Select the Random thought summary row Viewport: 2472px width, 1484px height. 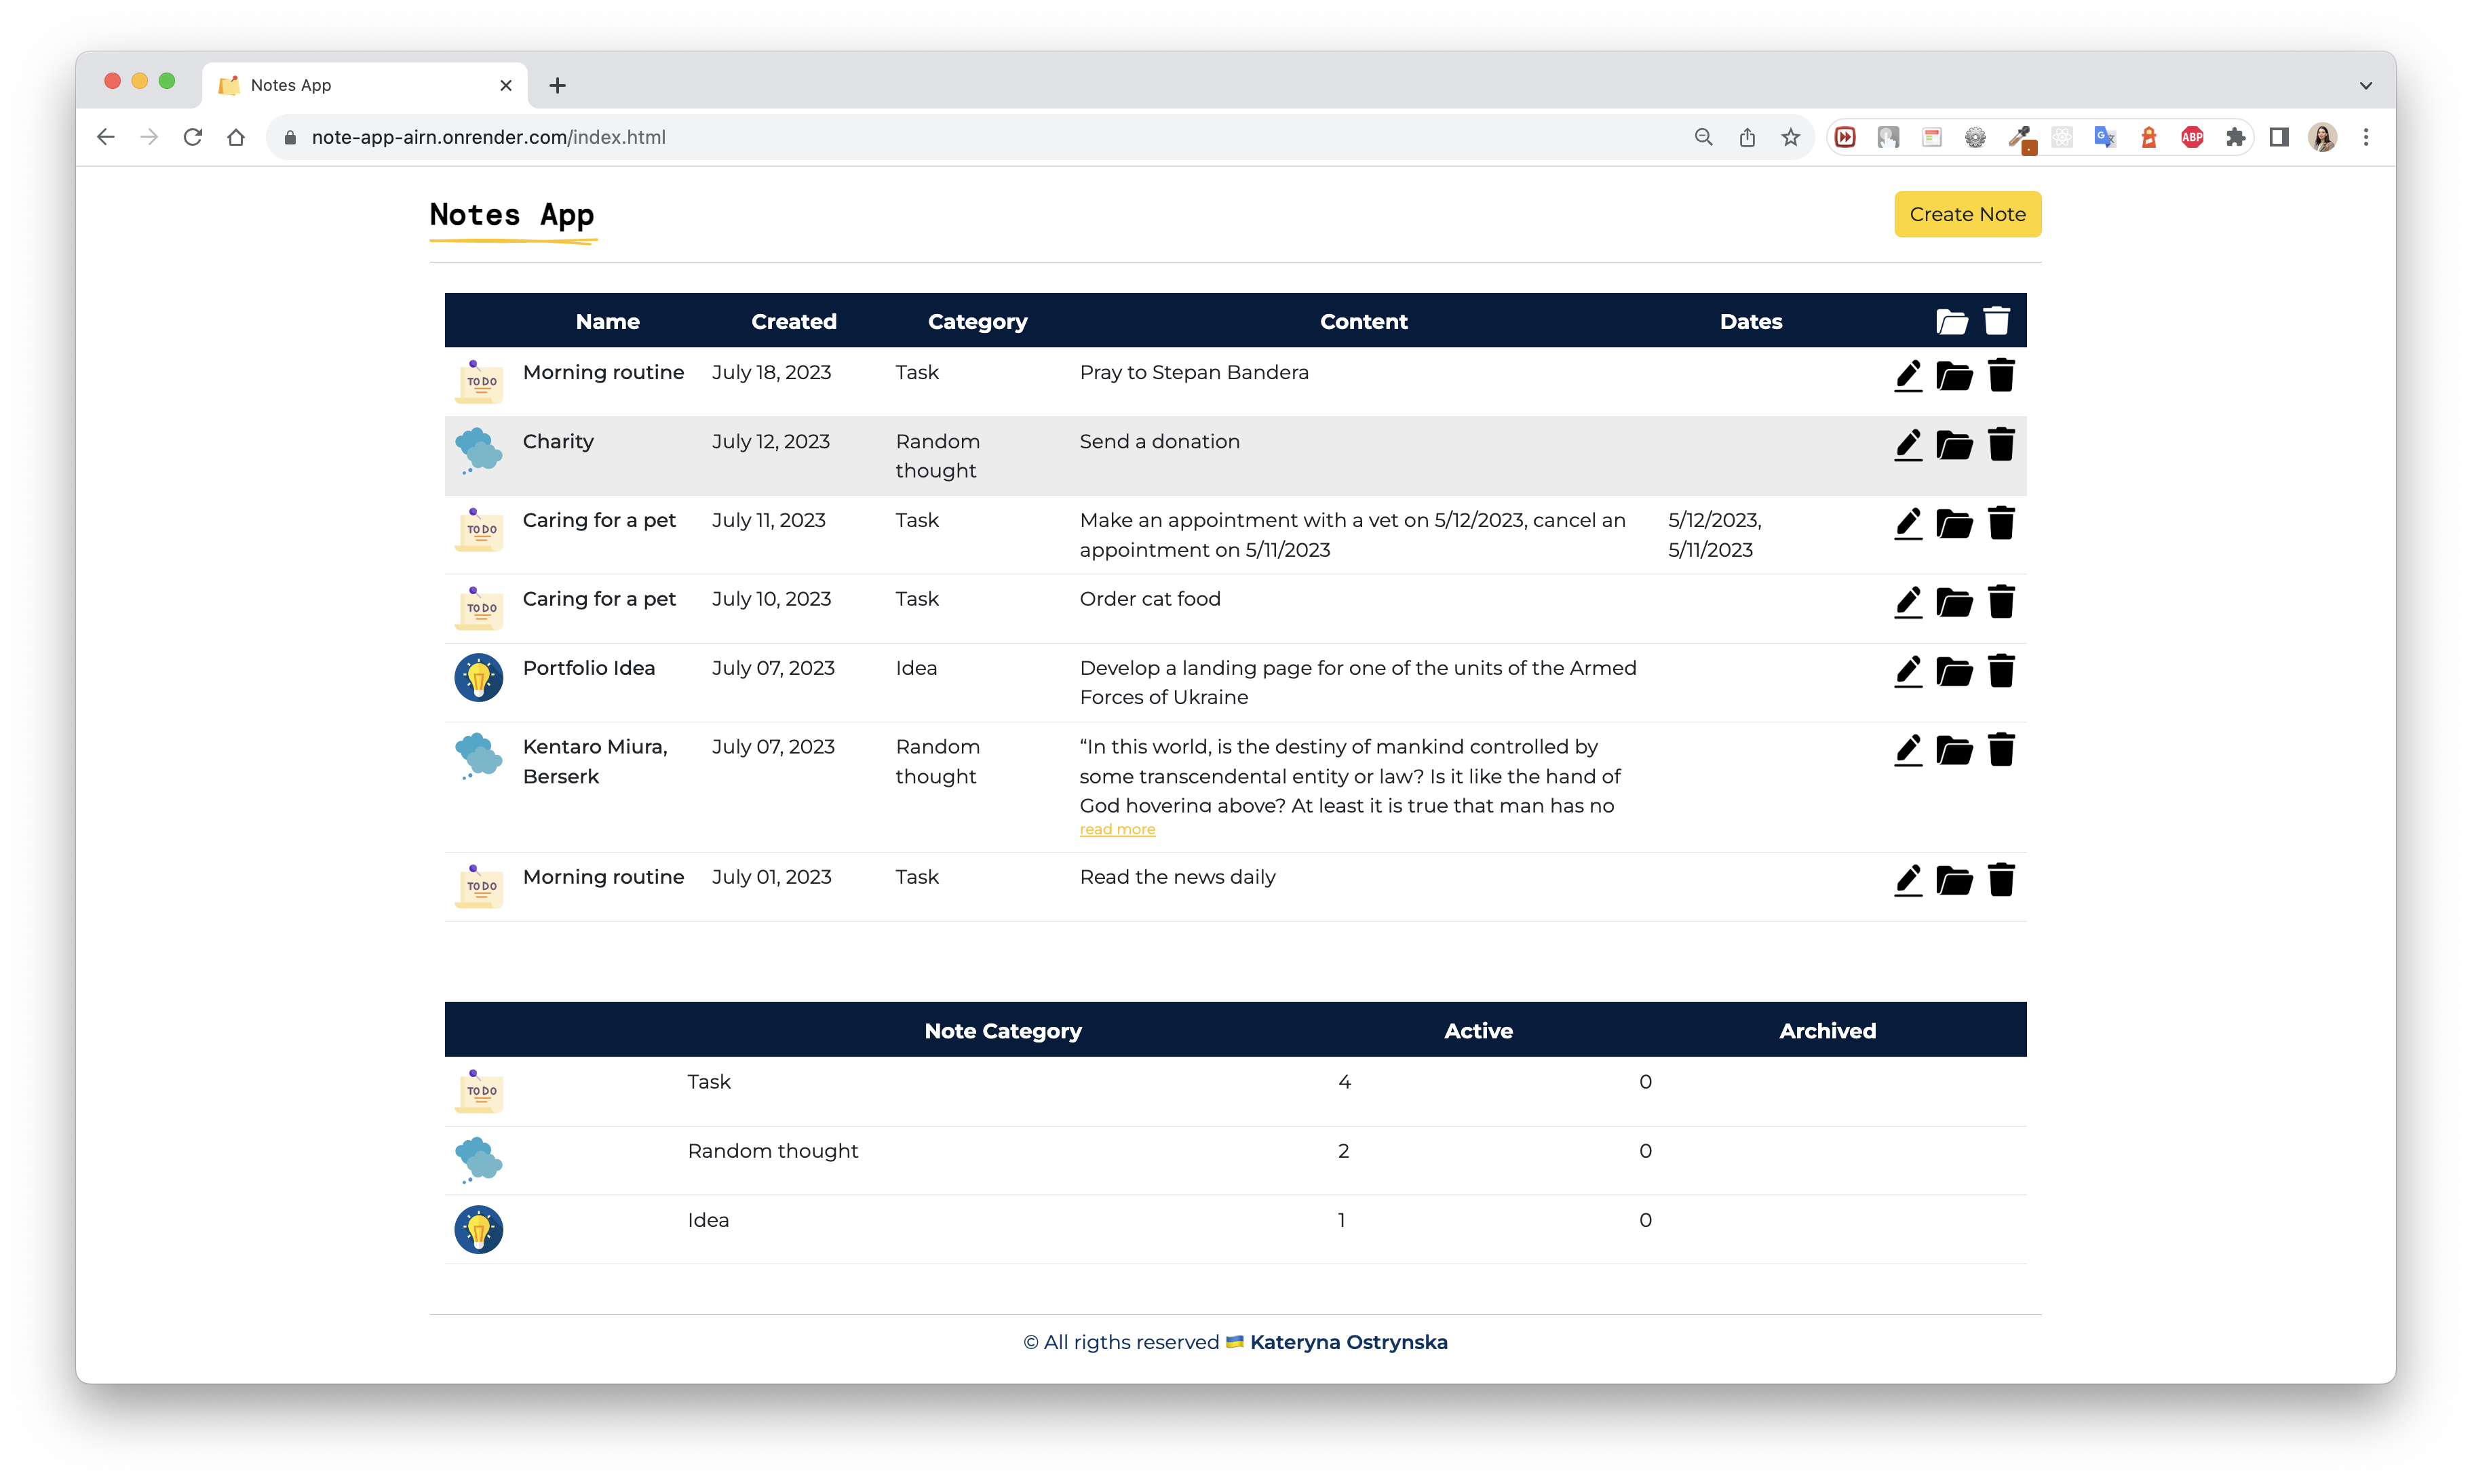1235,1160
